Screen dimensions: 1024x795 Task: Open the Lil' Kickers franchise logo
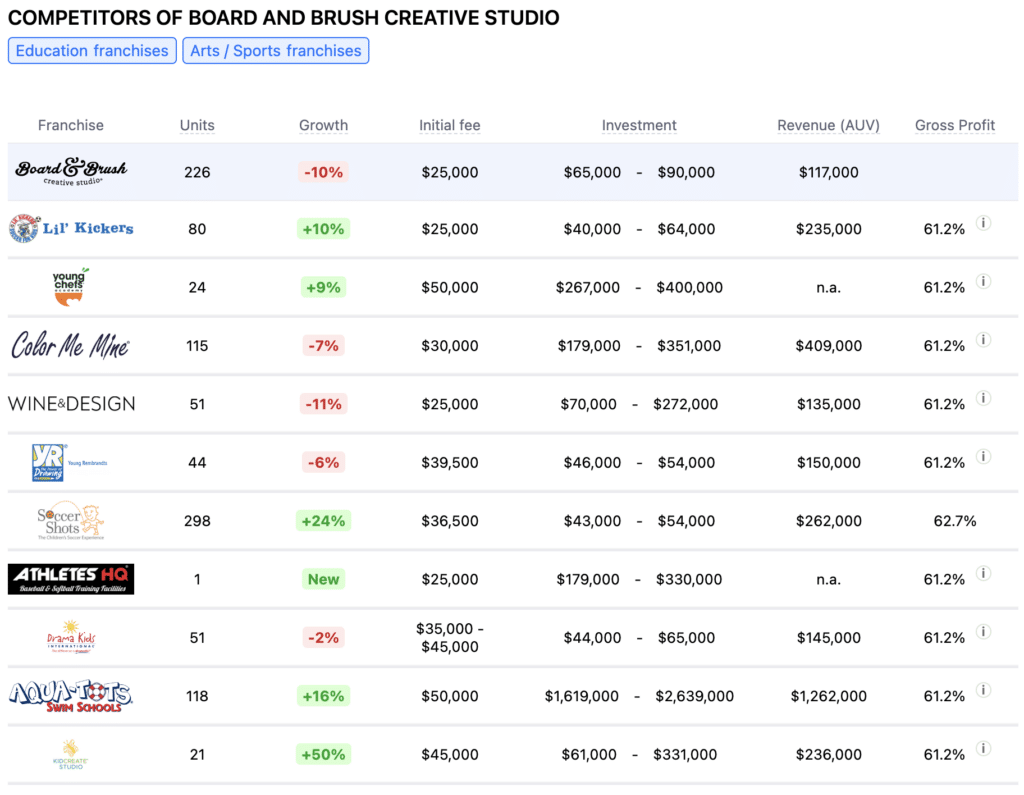[71, 229]
